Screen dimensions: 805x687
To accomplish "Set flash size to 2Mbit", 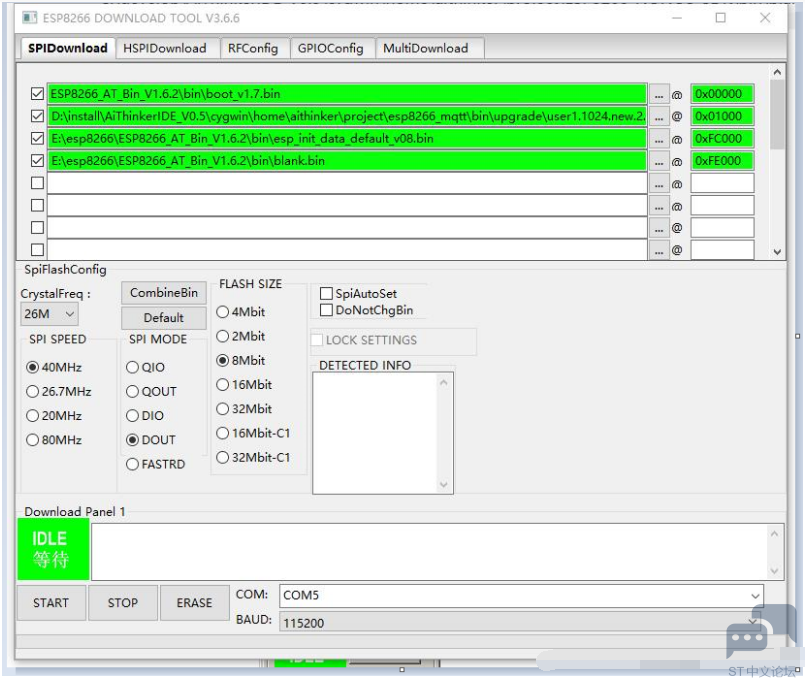I will tap(222, 336).
